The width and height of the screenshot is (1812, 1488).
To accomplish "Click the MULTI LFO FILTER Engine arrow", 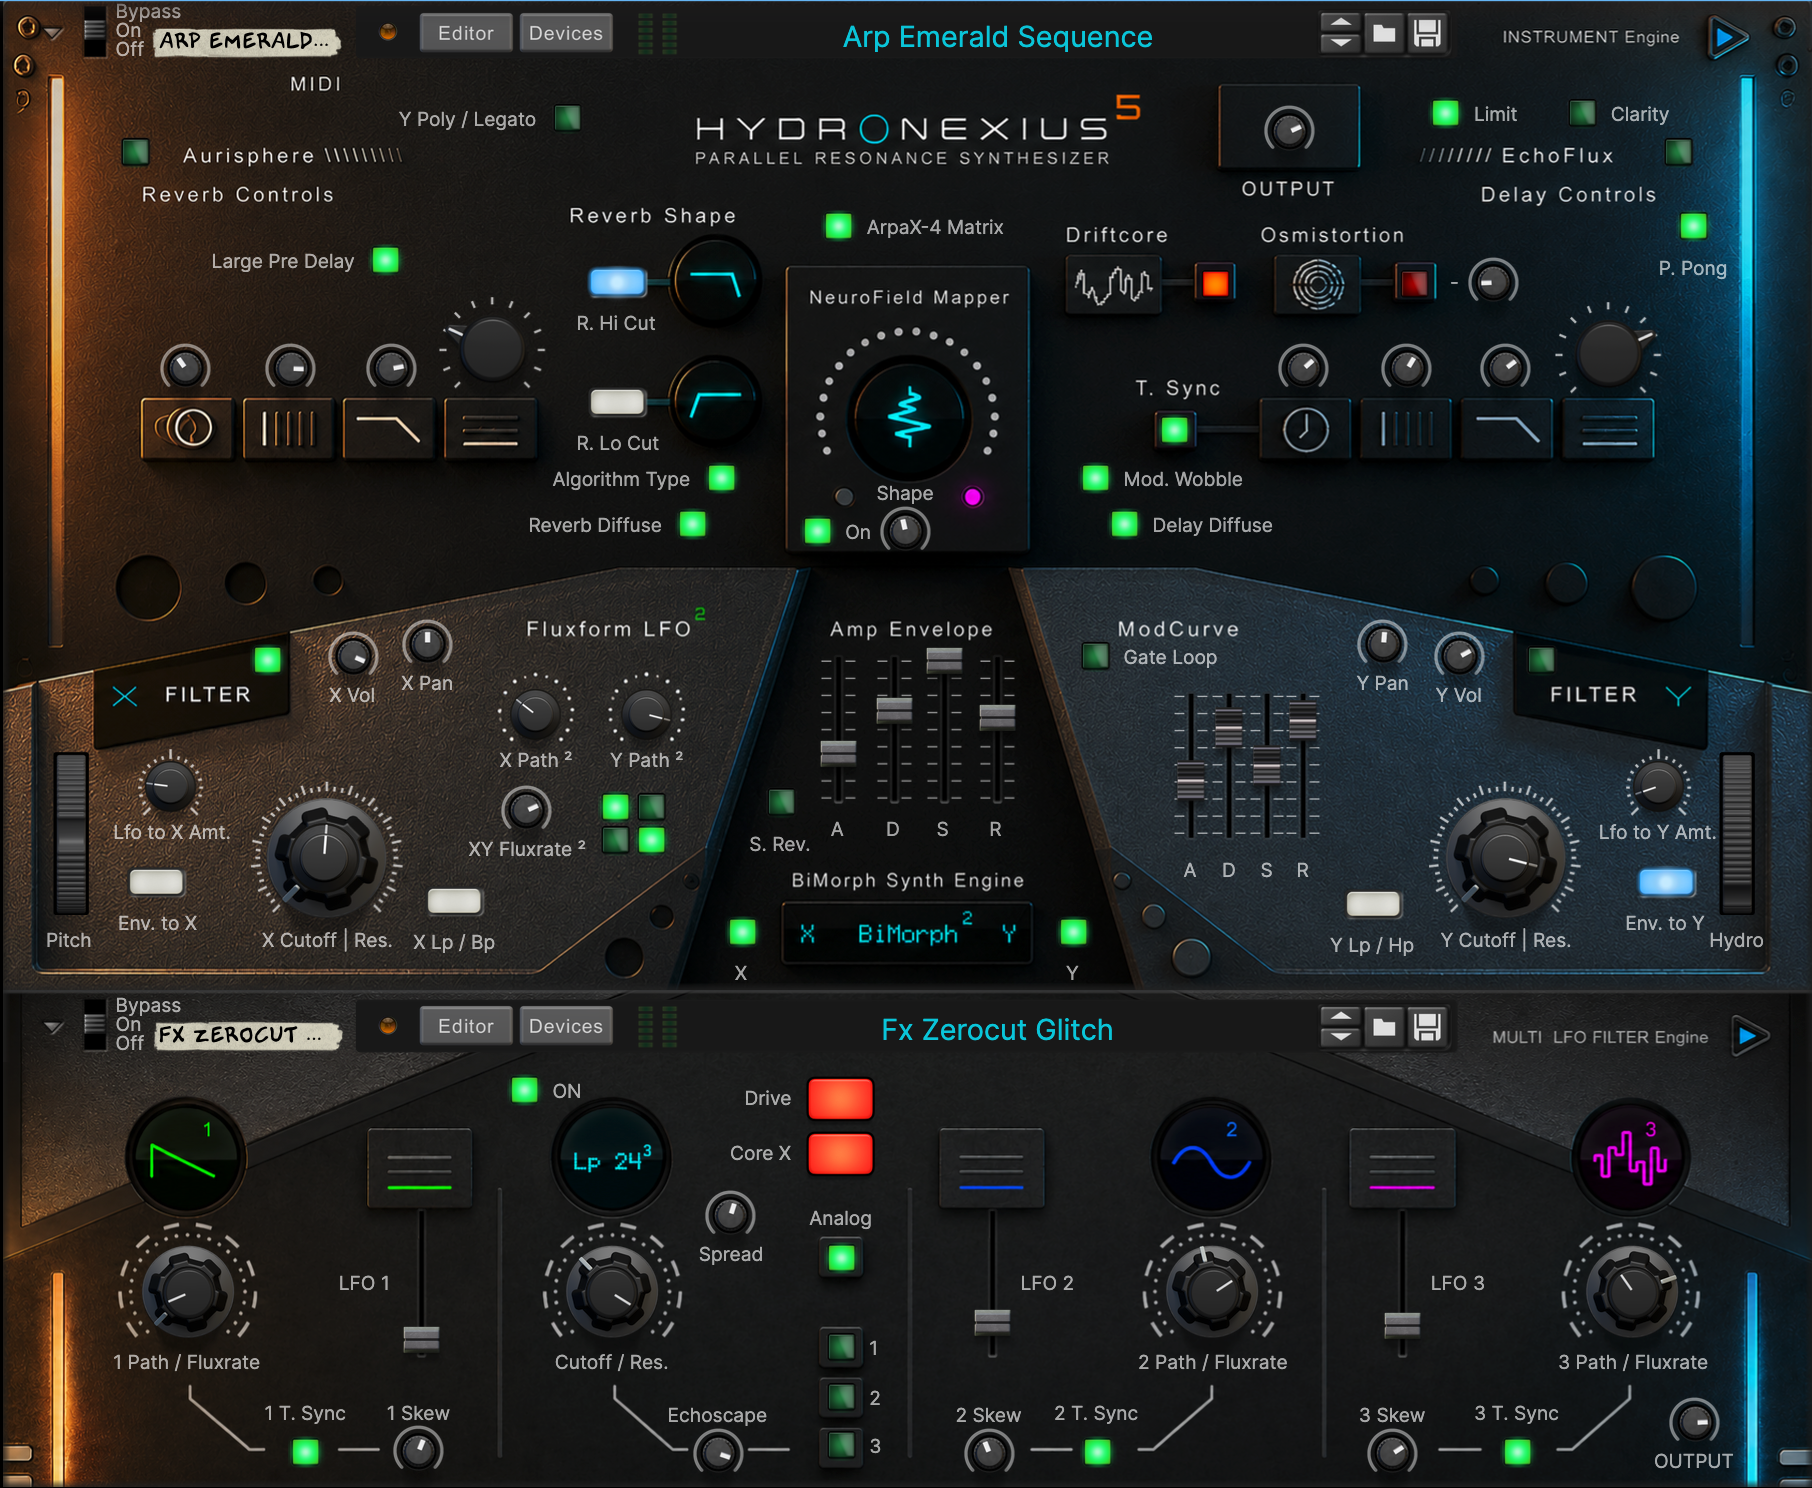I will coord(1749,1036).
